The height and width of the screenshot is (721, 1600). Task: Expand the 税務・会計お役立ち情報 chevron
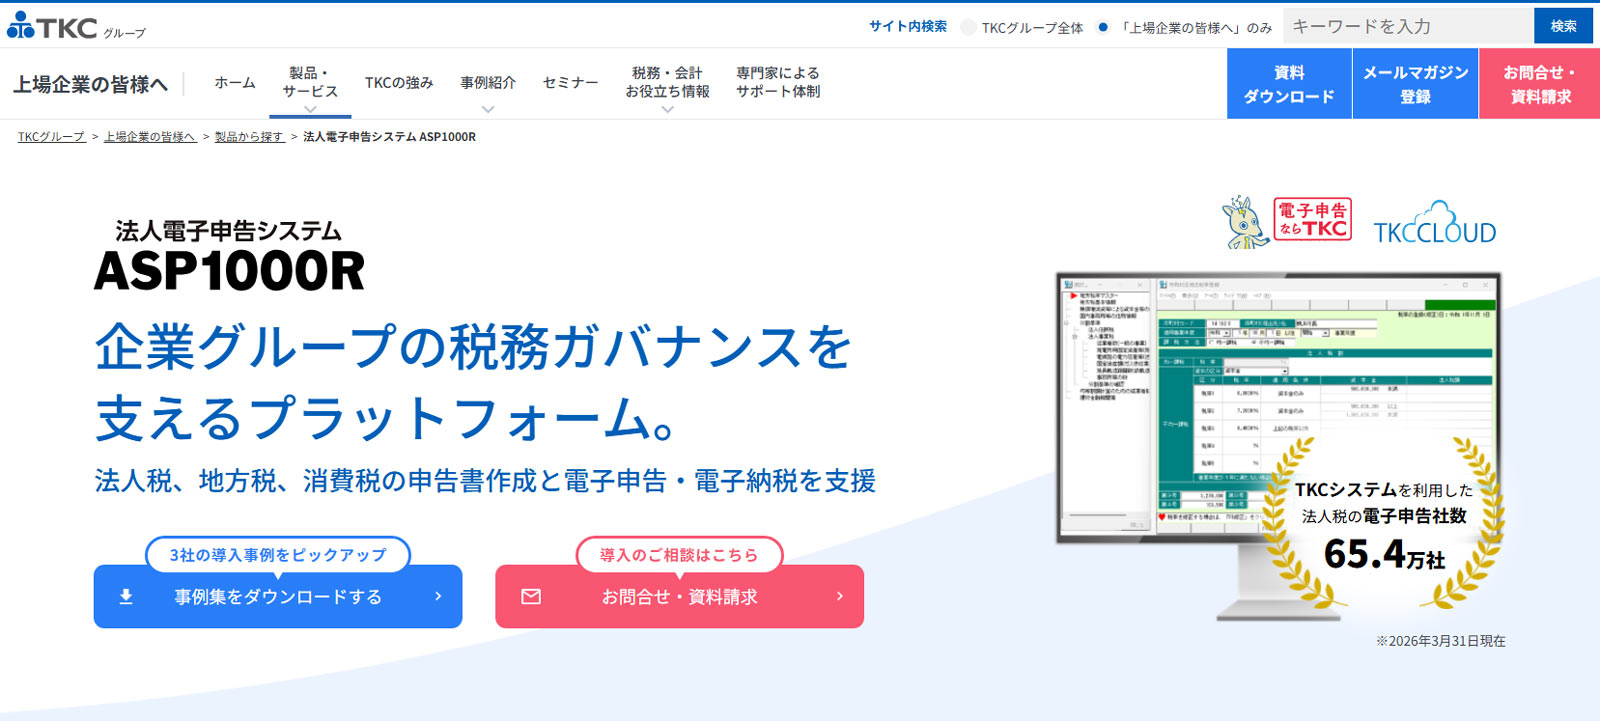[x=667, y=109]
